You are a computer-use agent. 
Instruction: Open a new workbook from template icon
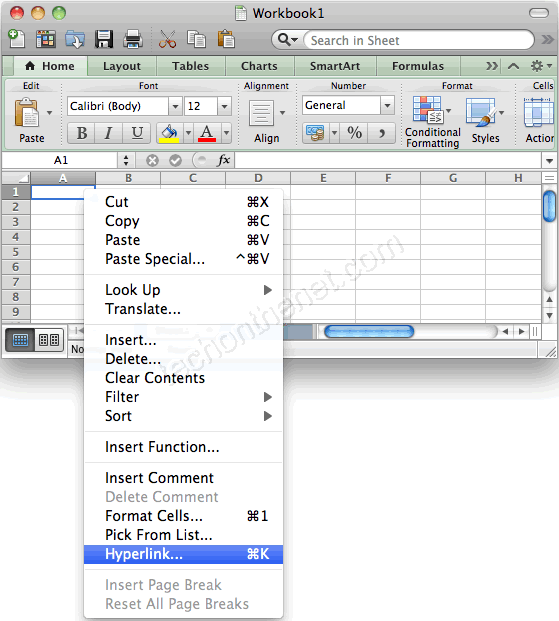pos(46,39)
